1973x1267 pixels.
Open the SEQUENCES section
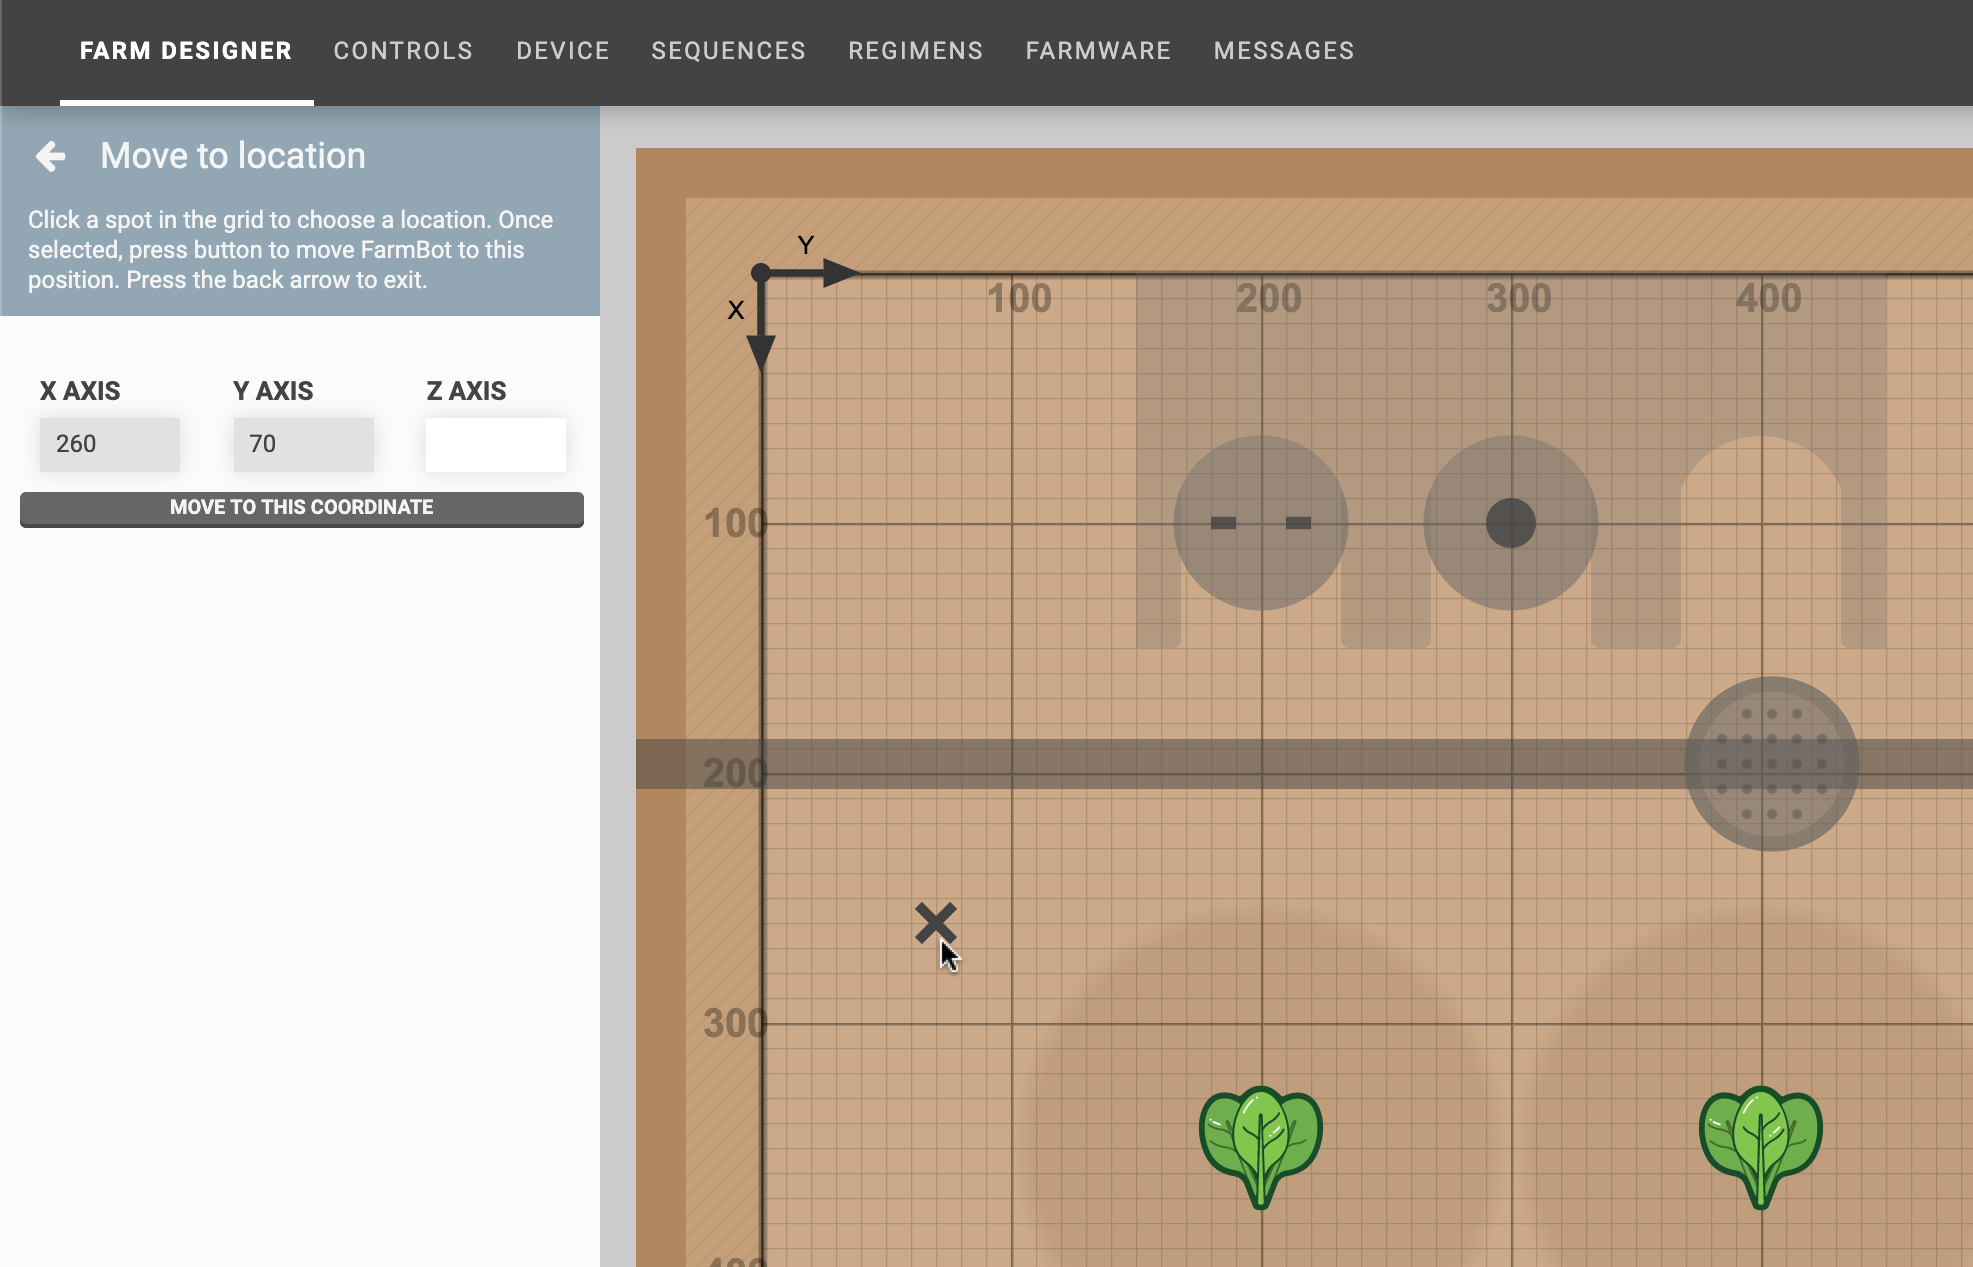click(x=728, y=51)
